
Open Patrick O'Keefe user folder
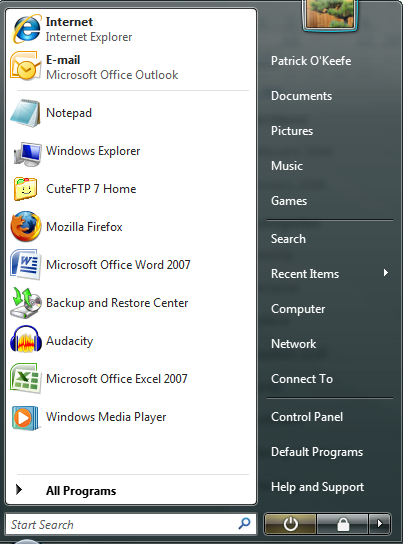click(311, 61)
